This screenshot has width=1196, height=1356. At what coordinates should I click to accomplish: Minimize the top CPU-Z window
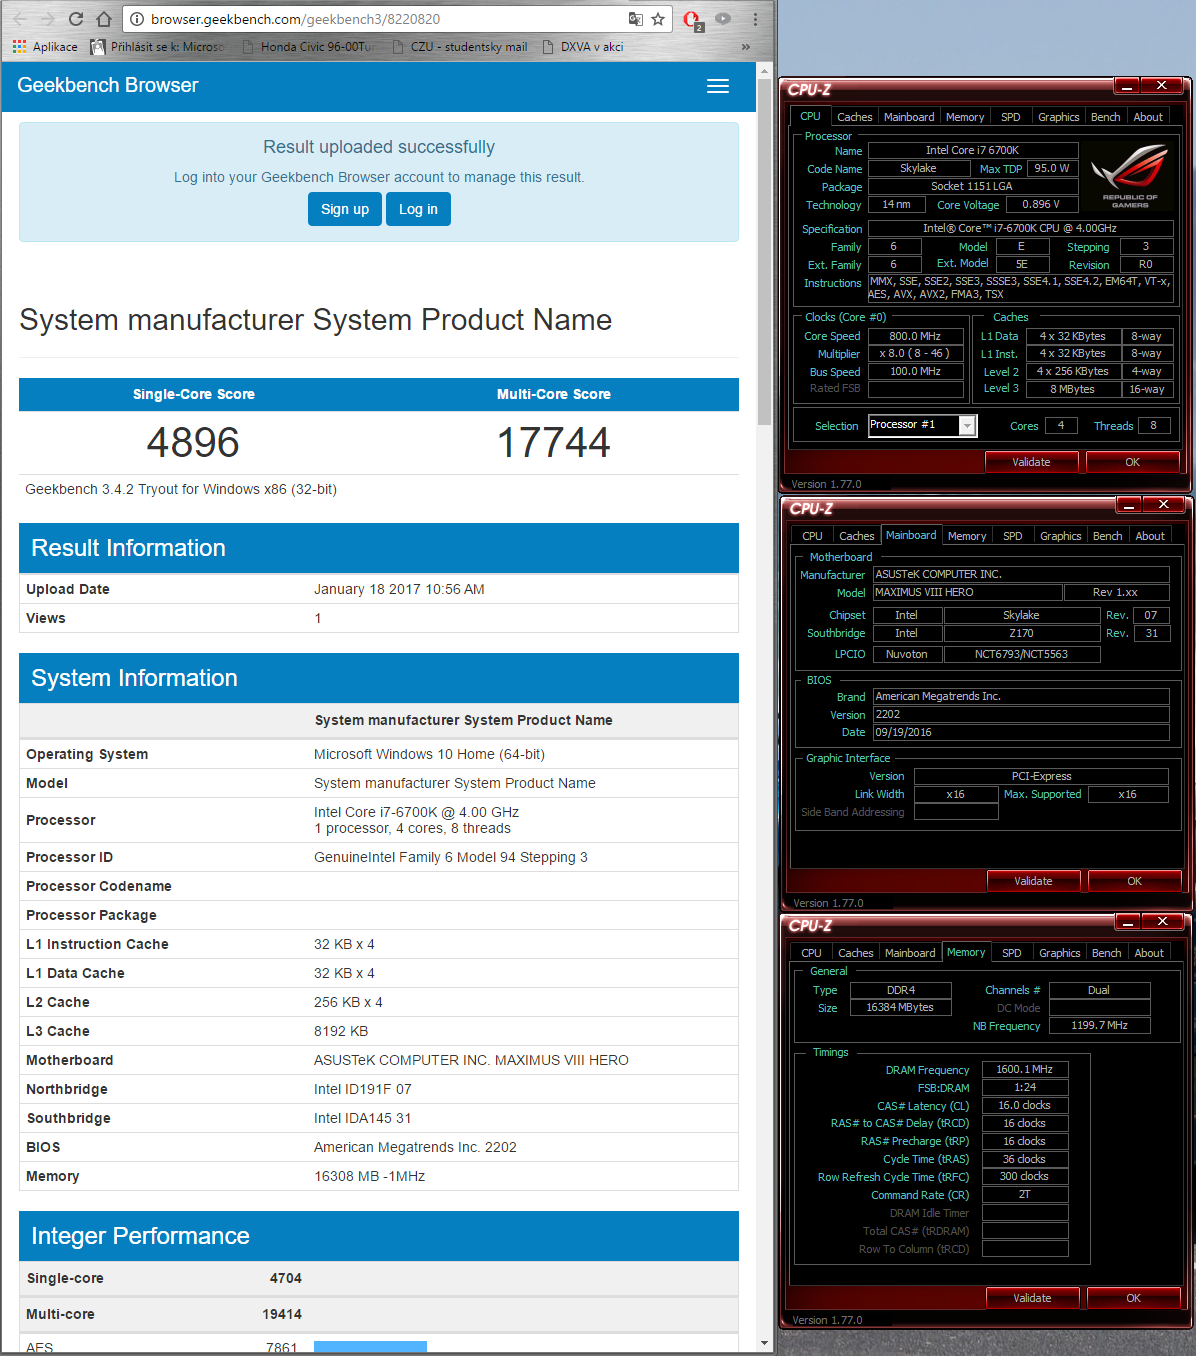tap(1126, 87)
